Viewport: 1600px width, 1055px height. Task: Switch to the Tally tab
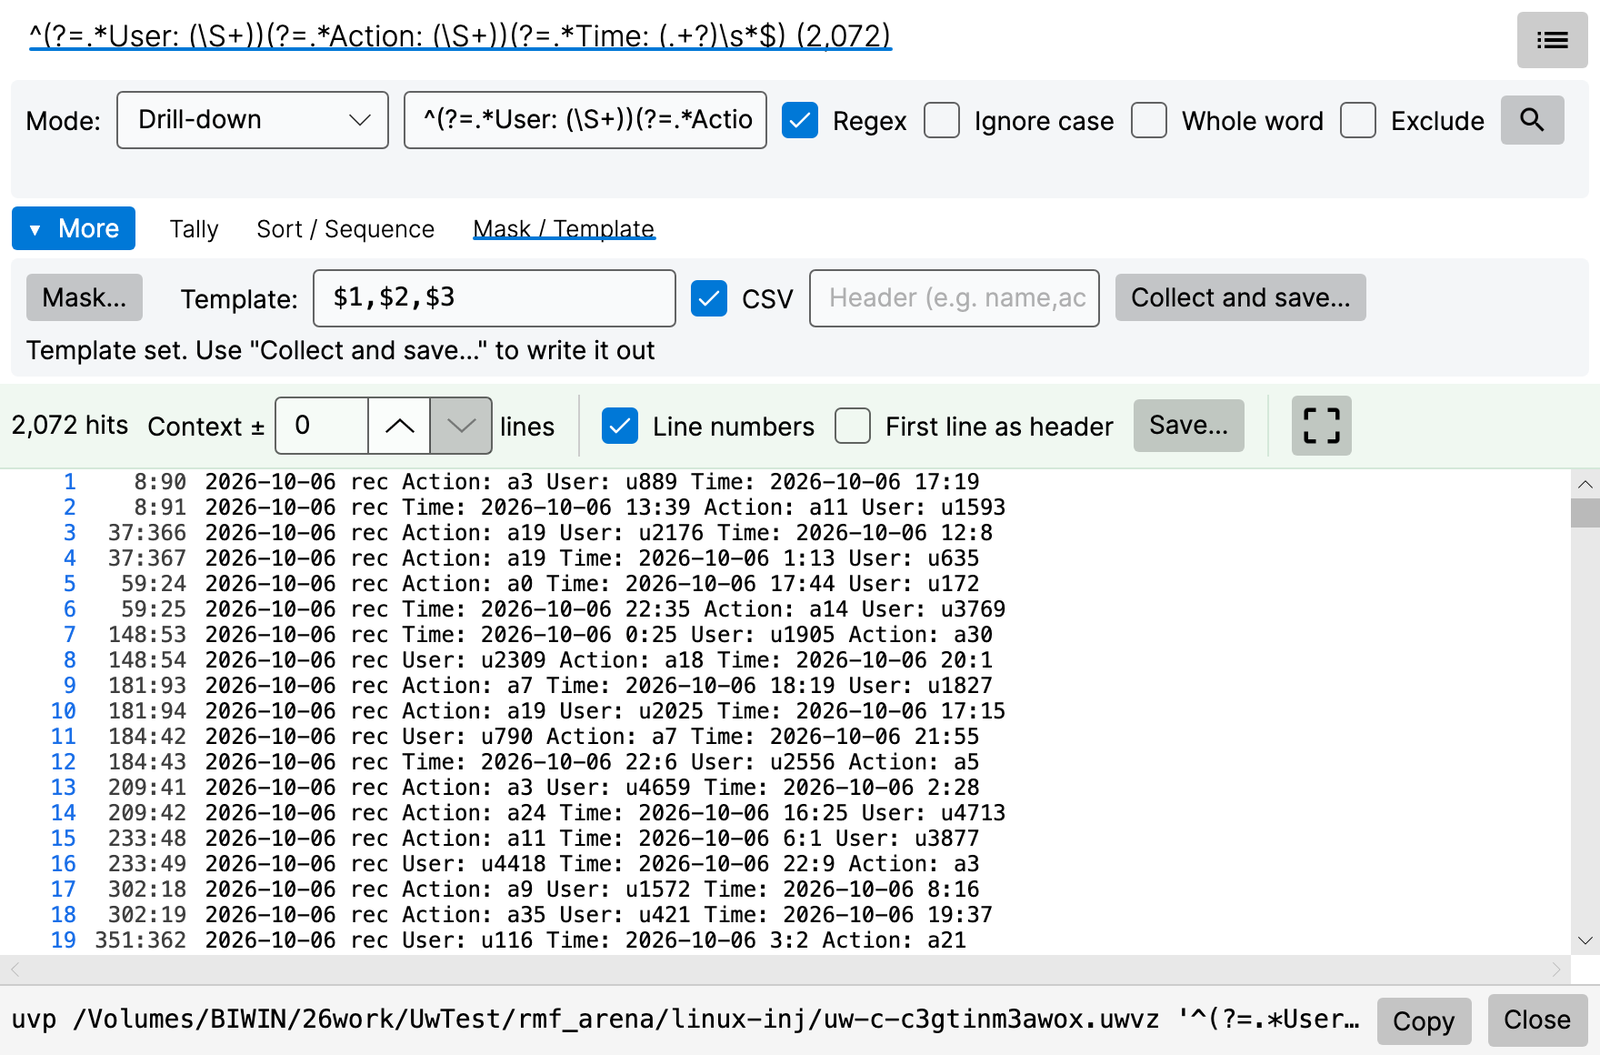click(x=194, y=229)
